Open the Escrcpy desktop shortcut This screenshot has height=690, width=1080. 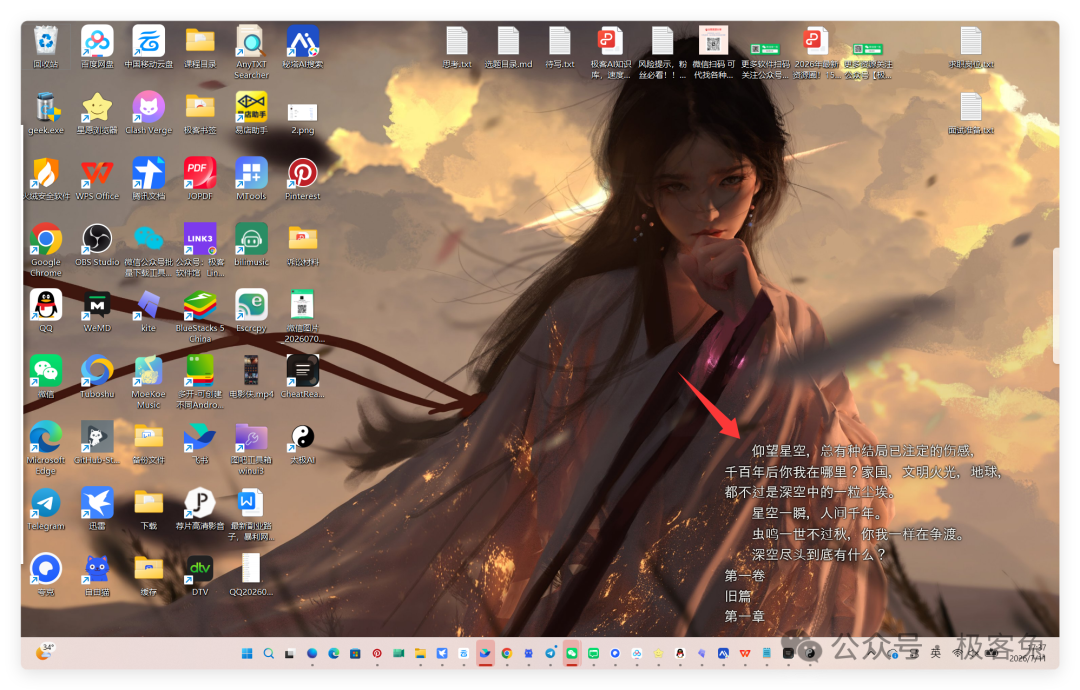[x=251, y=311]
